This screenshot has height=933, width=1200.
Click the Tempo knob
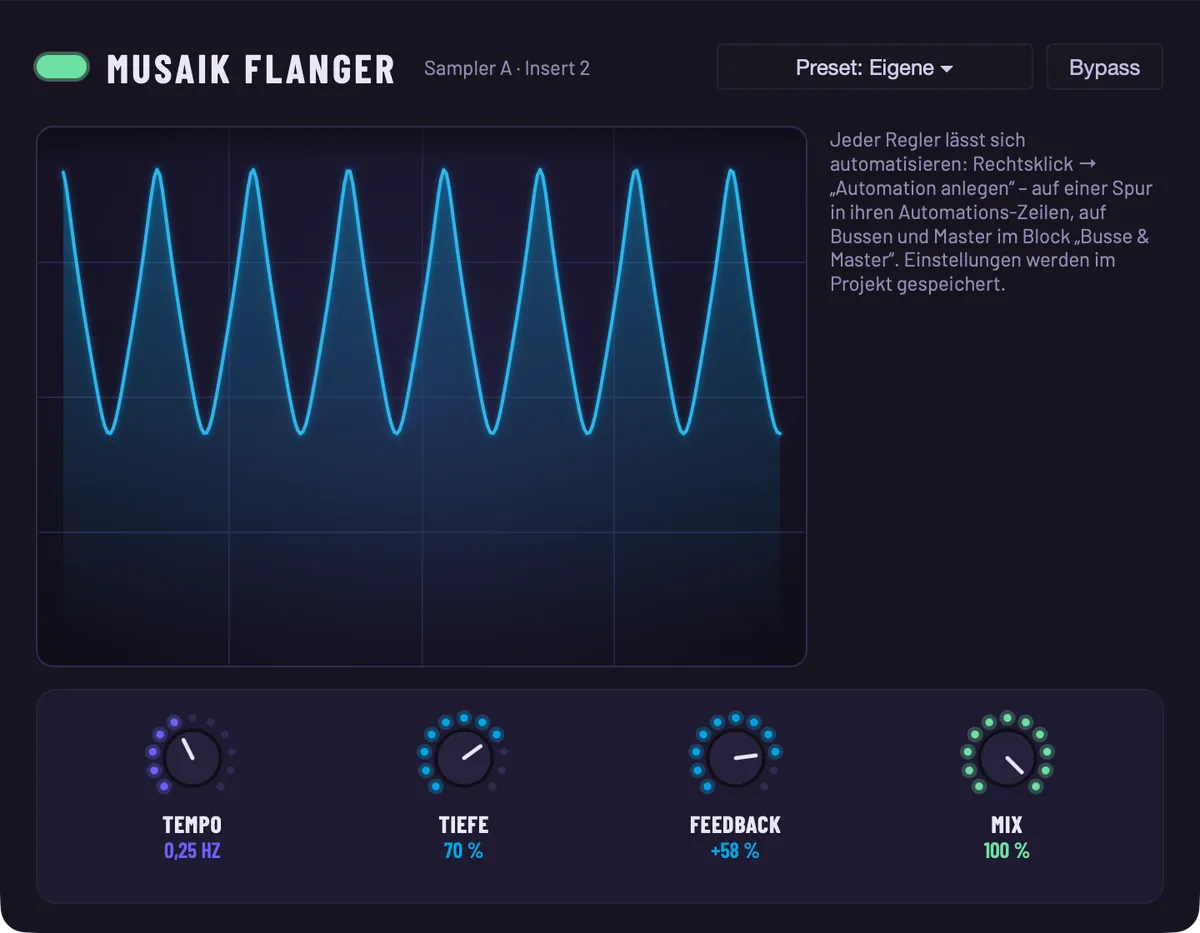192,757
